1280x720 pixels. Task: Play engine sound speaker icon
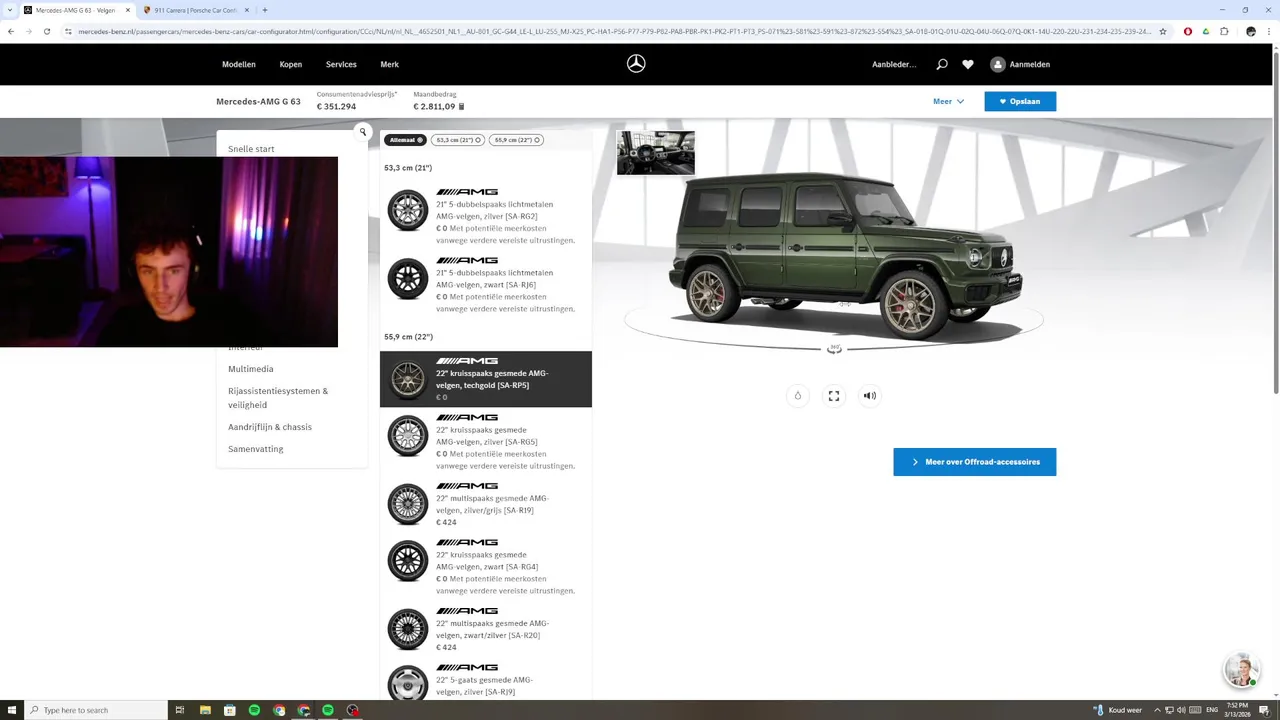pyautogui.click(x=870, y=396)
